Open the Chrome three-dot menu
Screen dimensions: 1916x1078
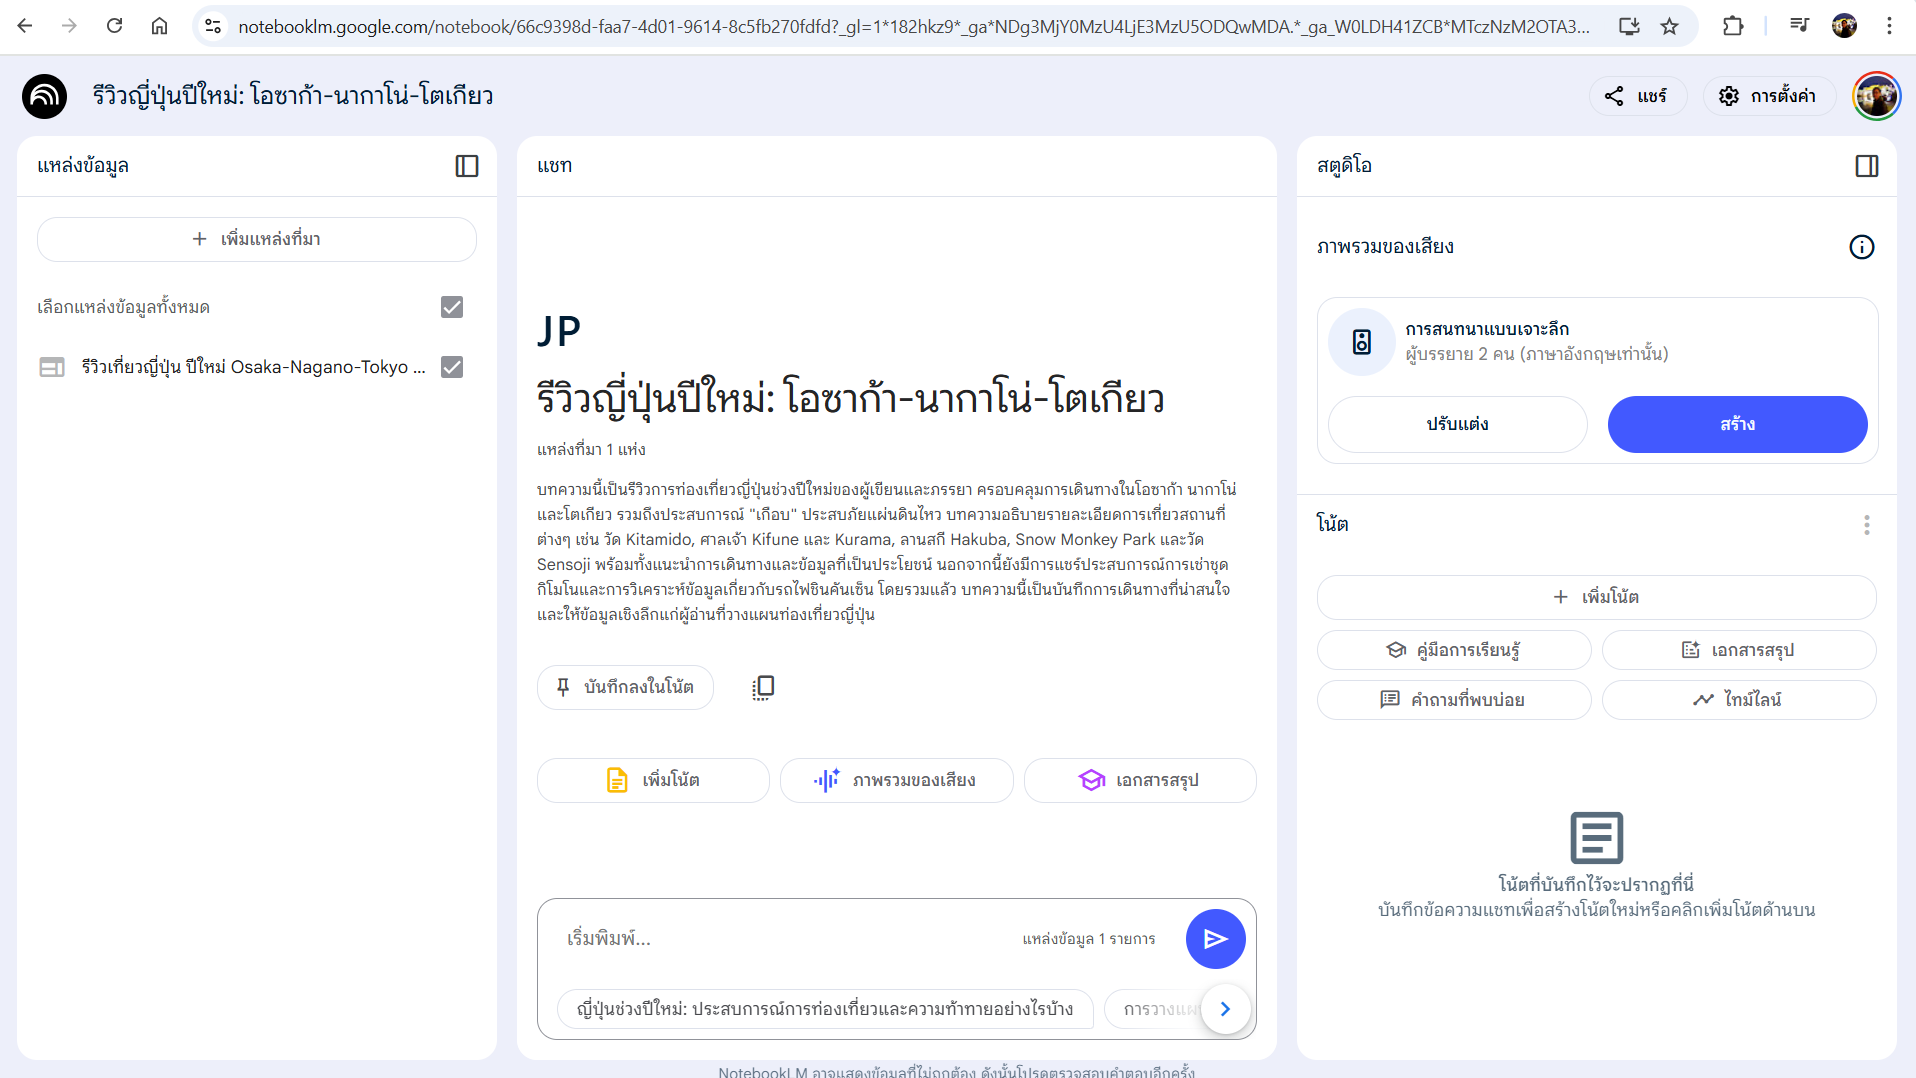[1889, 26]
